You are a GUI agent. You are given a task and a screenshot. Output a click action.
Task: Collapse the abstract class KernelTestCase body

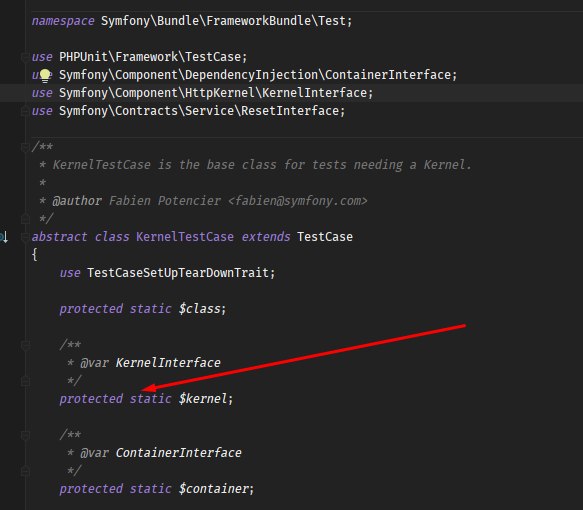click(25, 237)
